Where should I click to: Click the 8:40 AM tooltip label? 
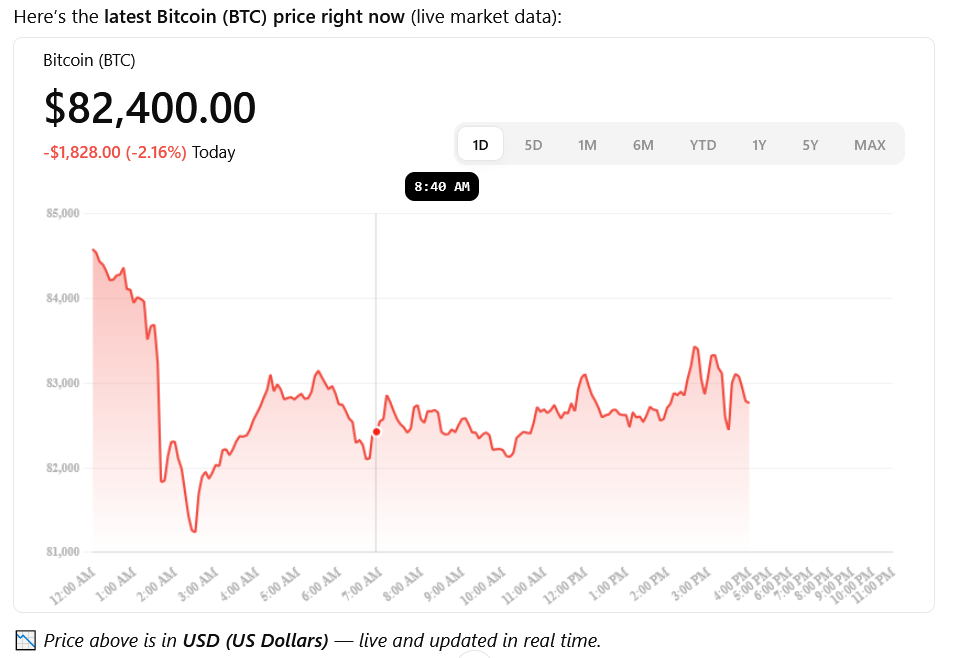click(x=441, y=187)
